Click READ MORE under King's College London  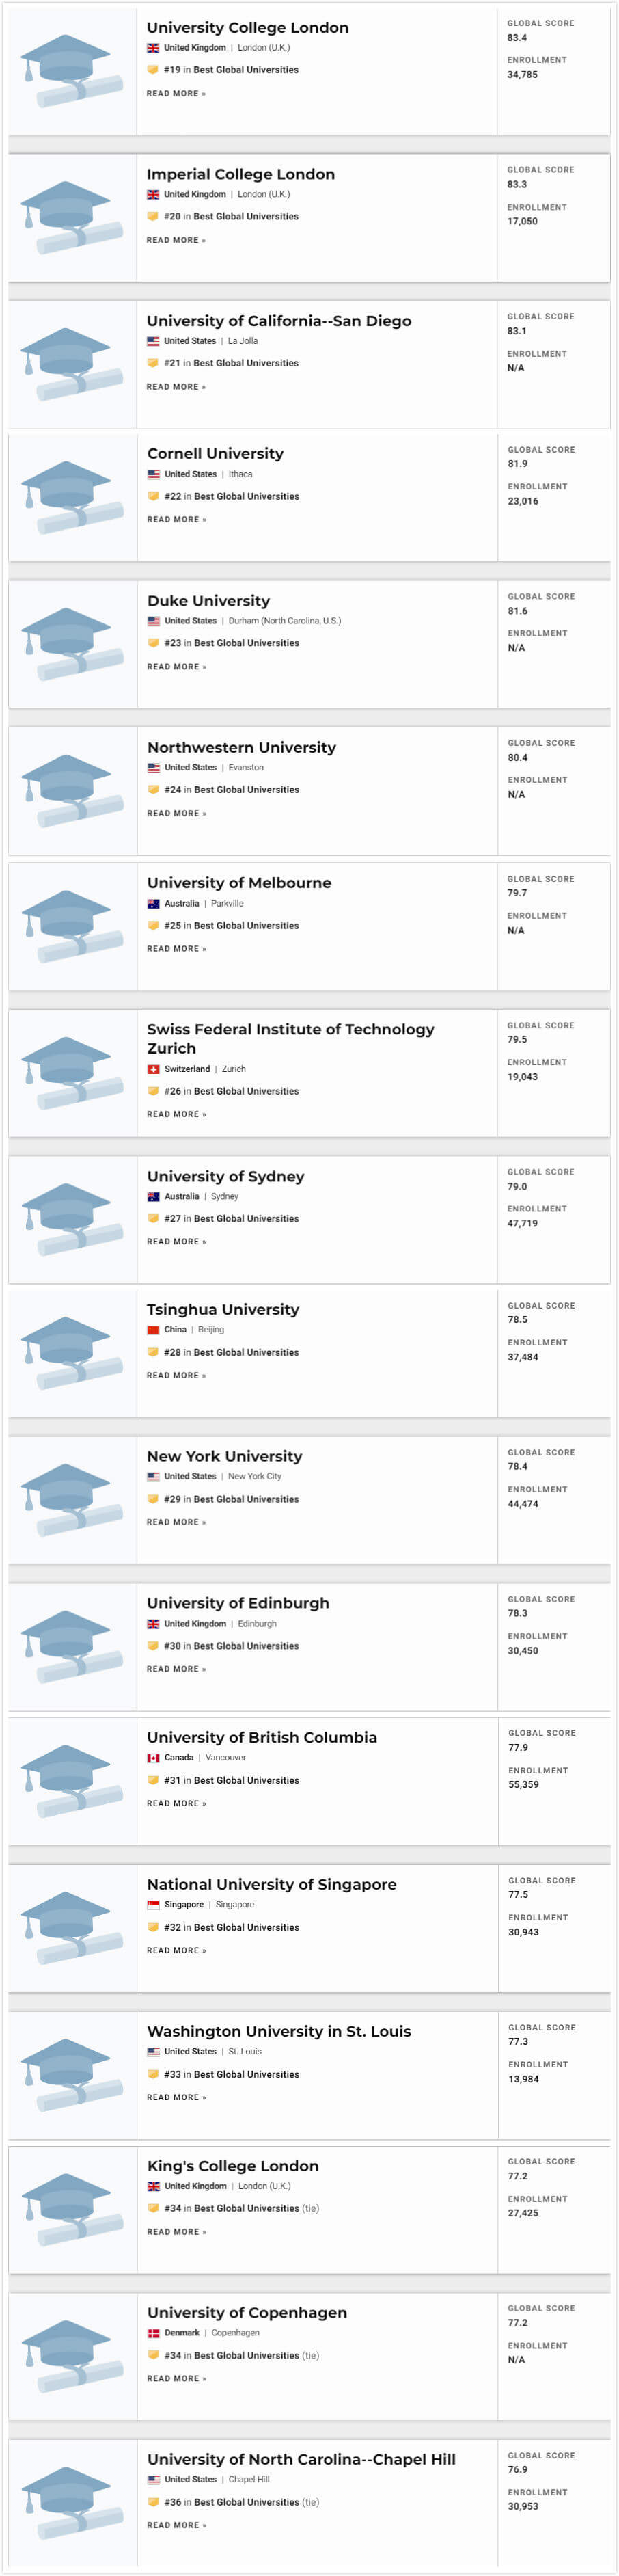pos(176,2232)
